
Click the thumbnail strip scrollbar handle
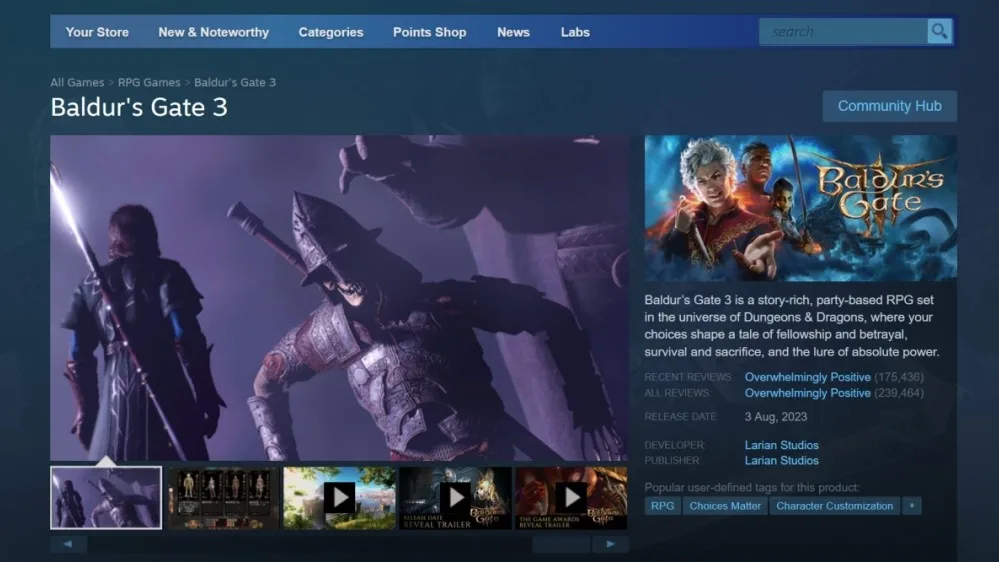[561, 544]
